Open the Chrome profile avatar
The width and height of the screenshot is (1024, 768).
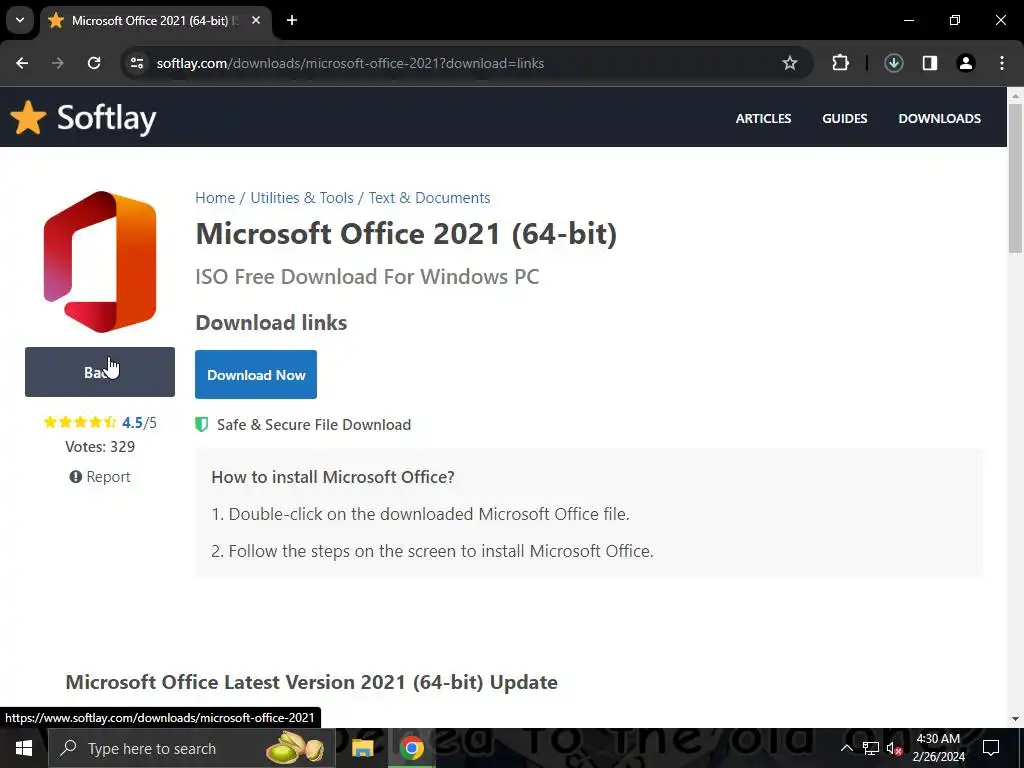point(966,63)
